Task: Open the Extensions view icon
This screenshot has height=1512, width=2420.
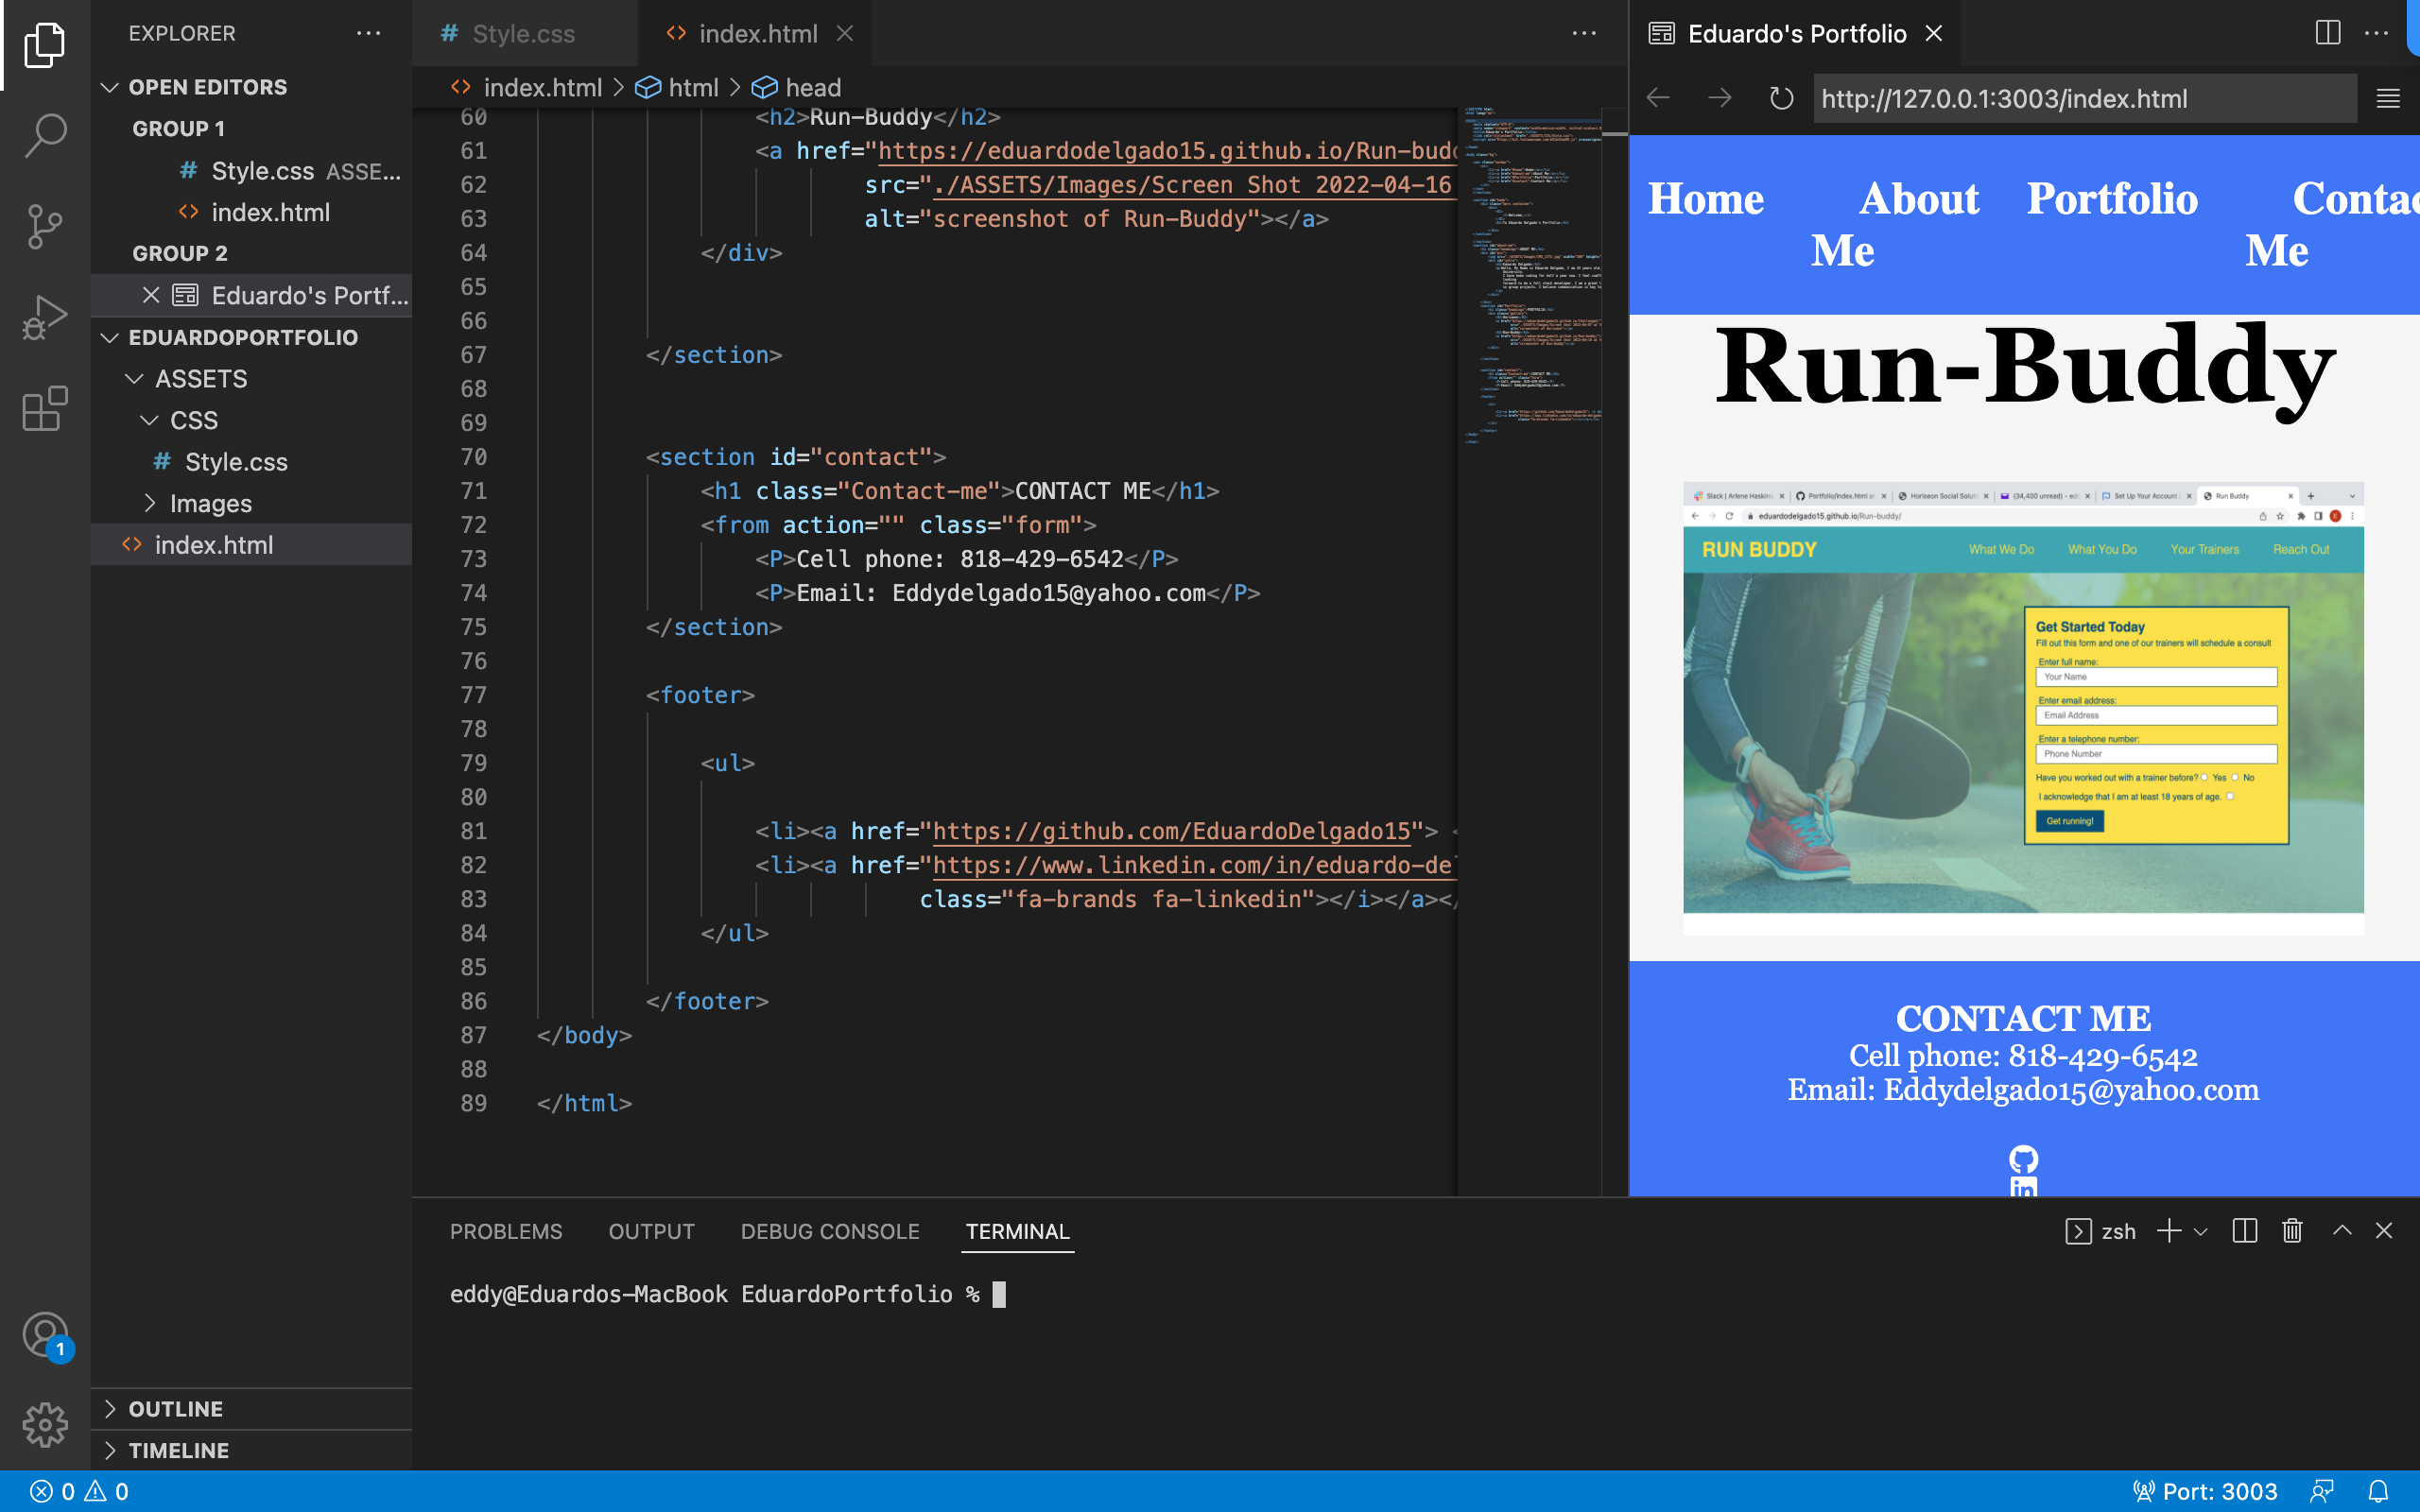Action: click(45, 409)
